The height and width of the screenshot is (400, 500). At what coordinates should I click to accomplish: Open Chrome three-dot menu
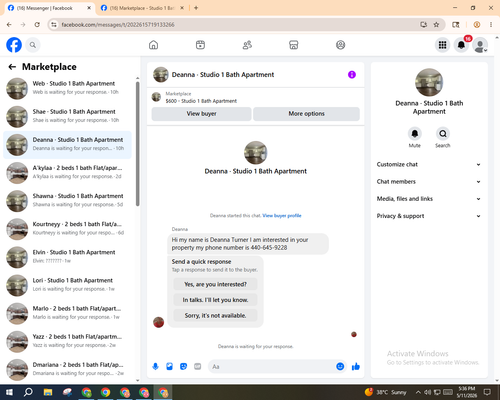coord(491,25)
